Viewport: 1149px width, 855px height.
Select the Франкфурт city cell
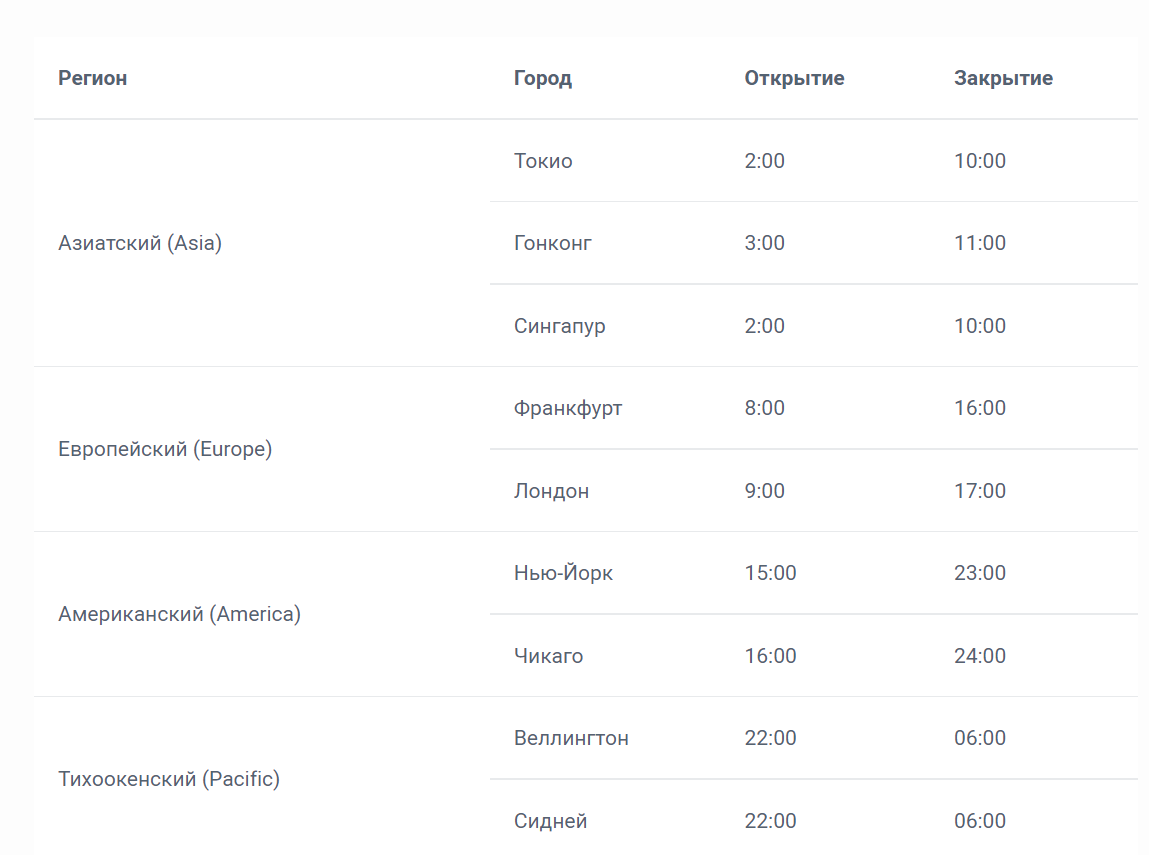568,408
